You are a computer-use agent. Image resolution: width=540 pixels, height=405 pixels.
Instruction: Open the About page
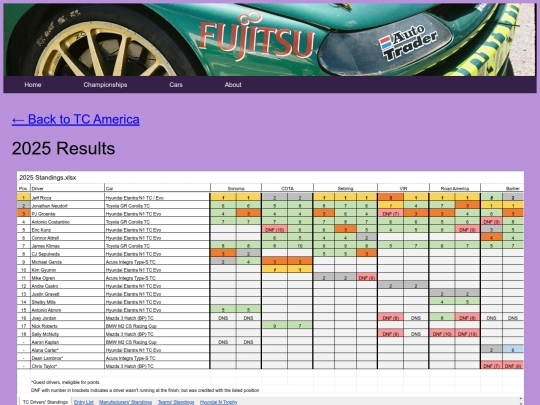(233, 85)
